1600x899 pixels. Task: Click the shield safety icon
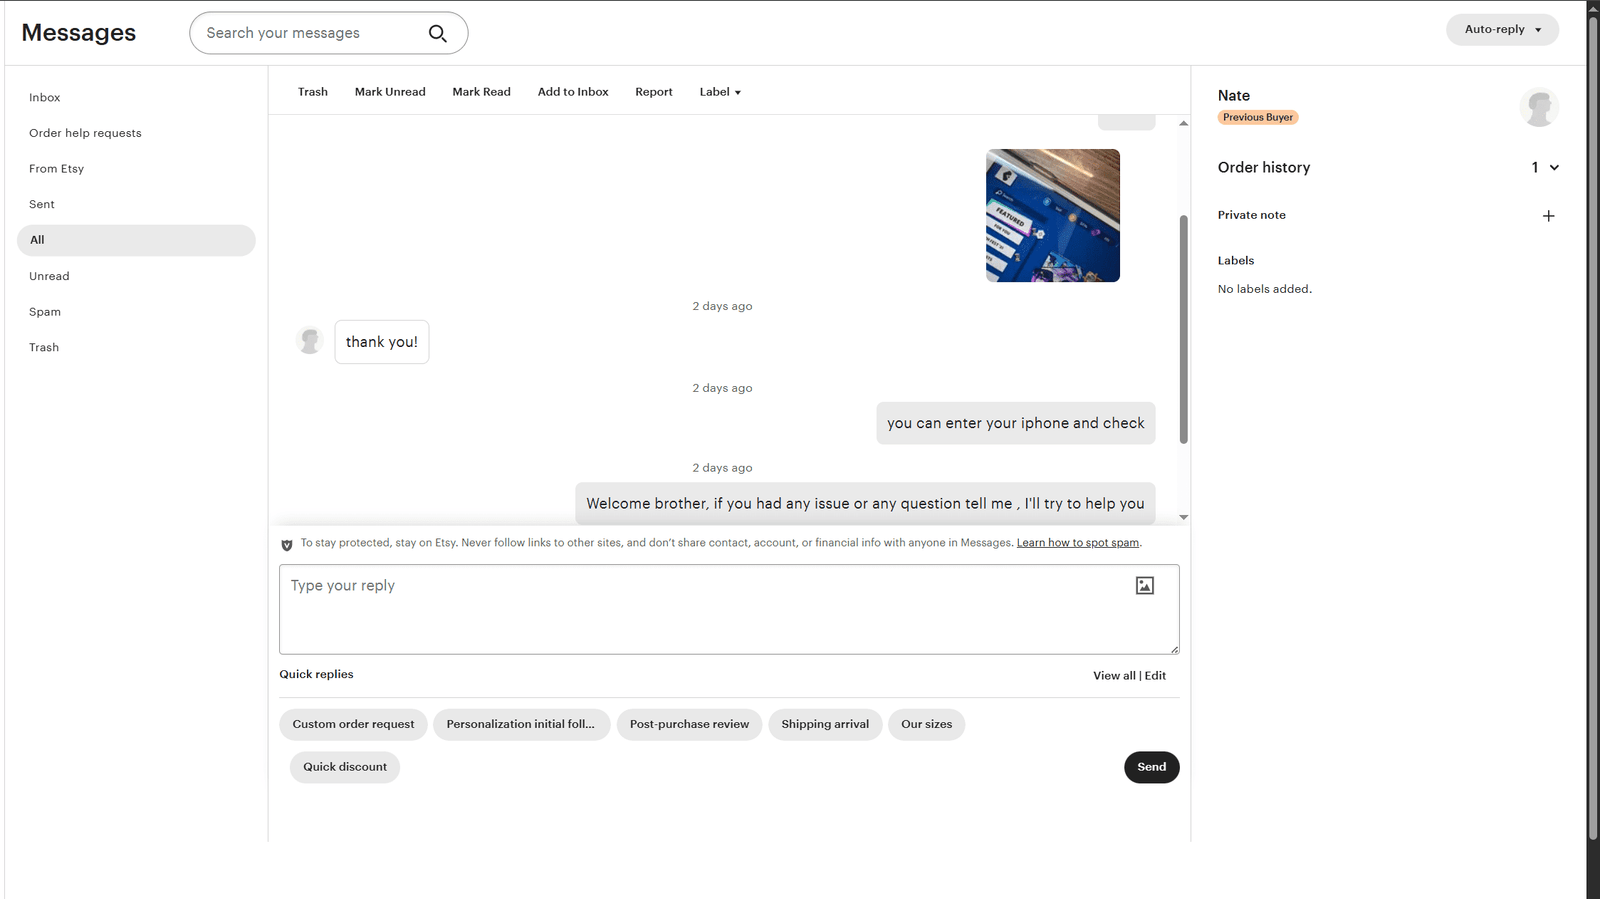tap(287, 545)
